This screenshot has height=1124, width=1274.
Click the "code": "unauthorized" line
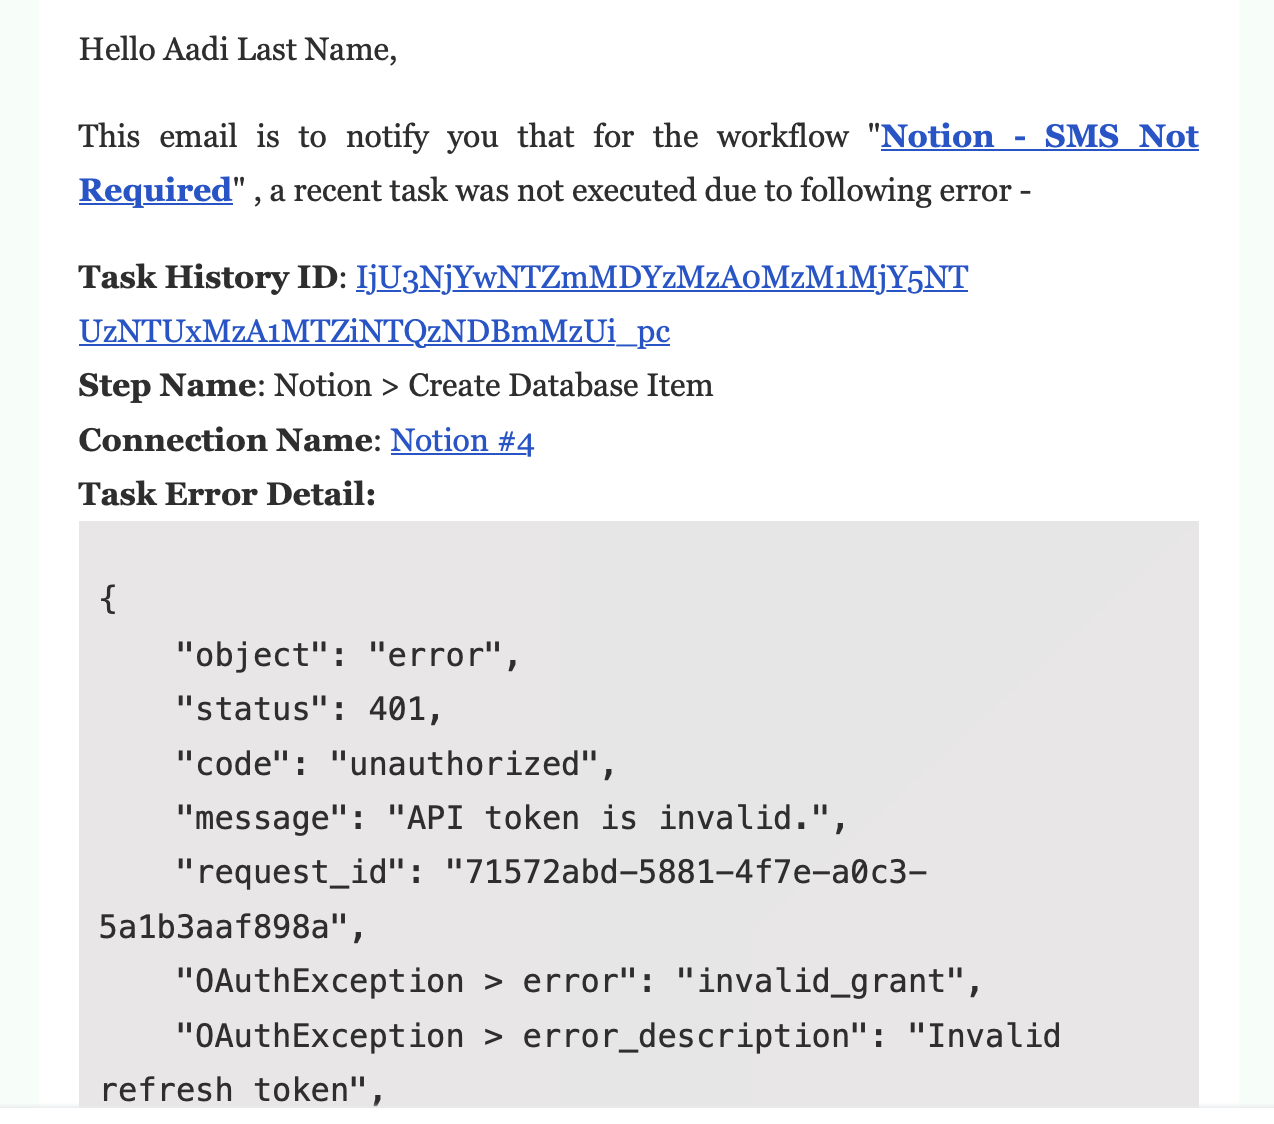396,764
